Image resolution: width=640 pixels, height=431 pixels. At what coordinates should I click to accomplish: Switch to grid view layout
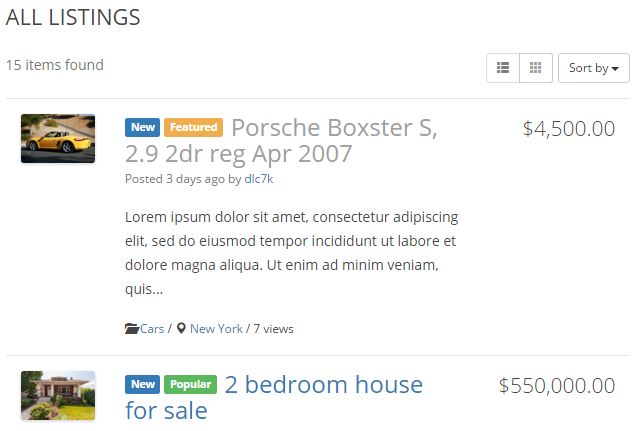[536, 68]
